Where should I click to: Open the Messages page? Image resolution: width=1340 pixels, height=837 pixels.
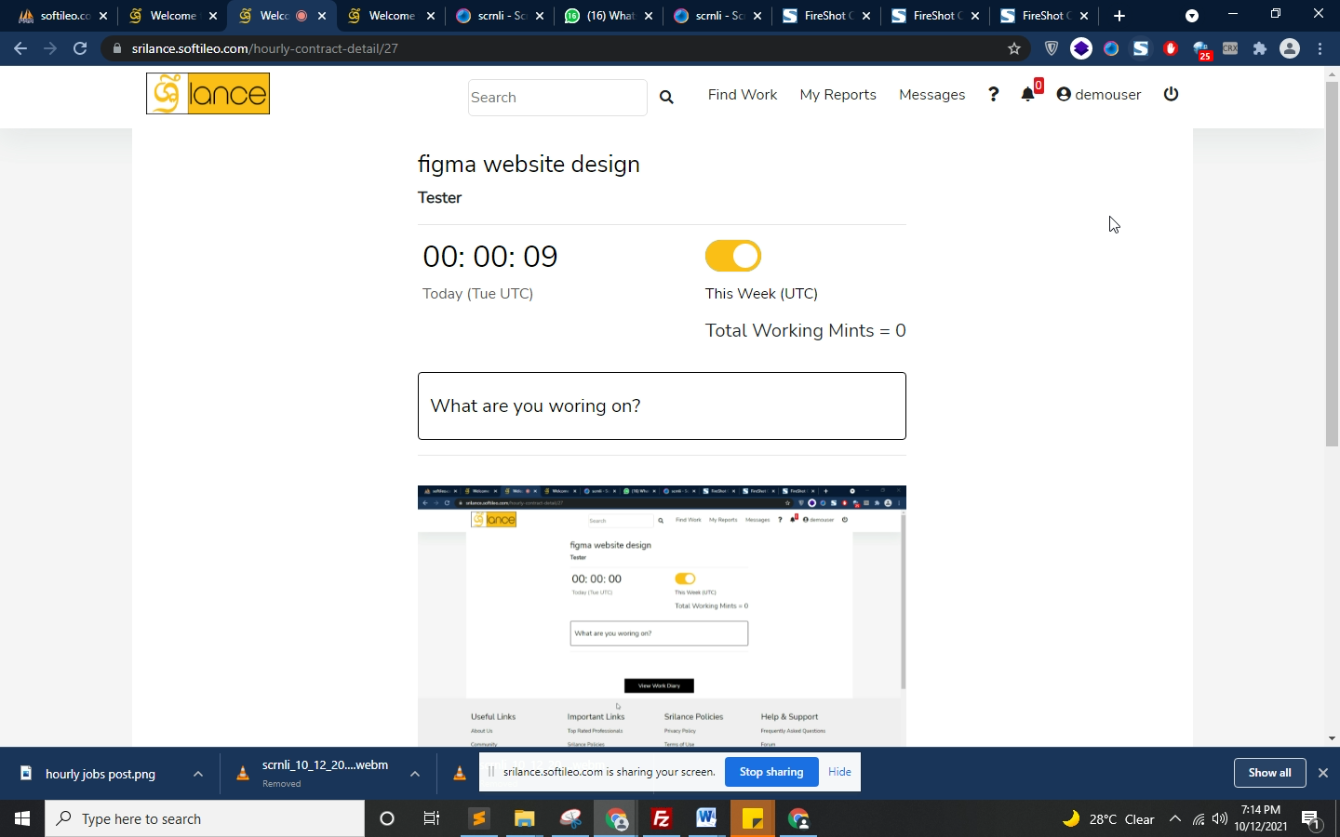tap(931, 94)
